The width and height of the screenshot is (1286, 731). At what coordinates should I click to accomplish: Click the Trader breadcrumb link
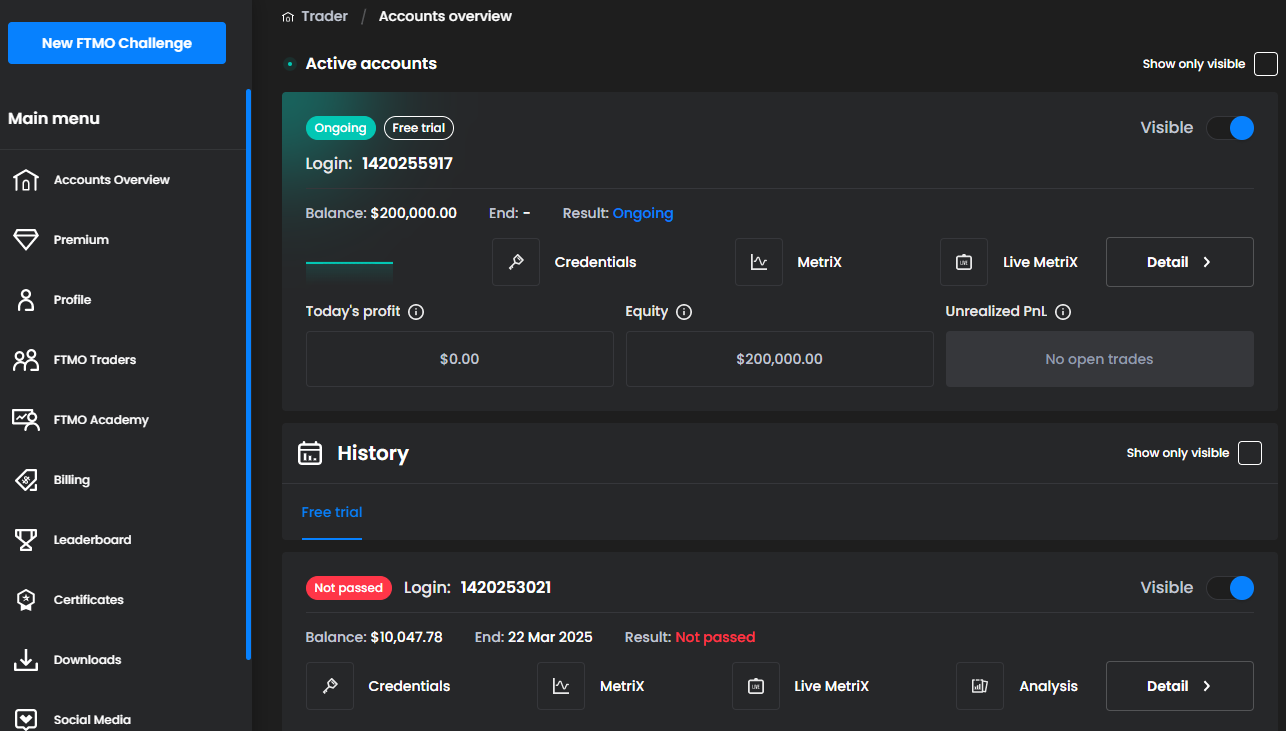[x=324, y=16]
